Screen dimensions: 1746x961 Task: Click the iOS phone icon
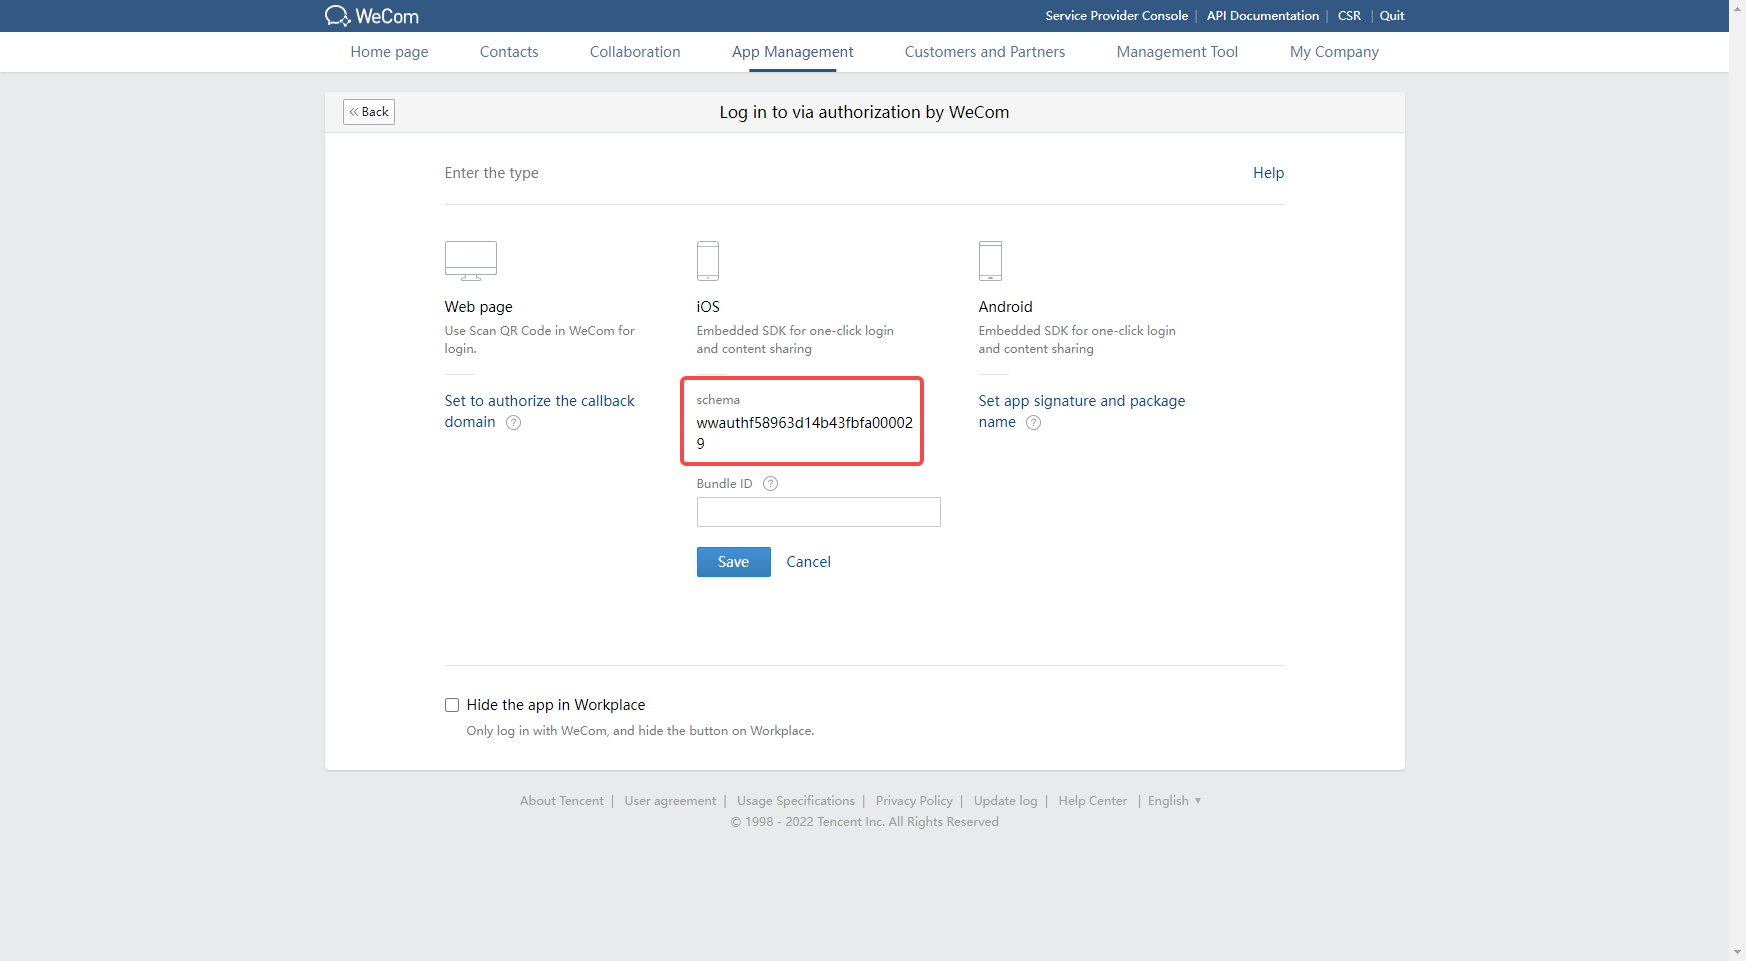(707, 261)
